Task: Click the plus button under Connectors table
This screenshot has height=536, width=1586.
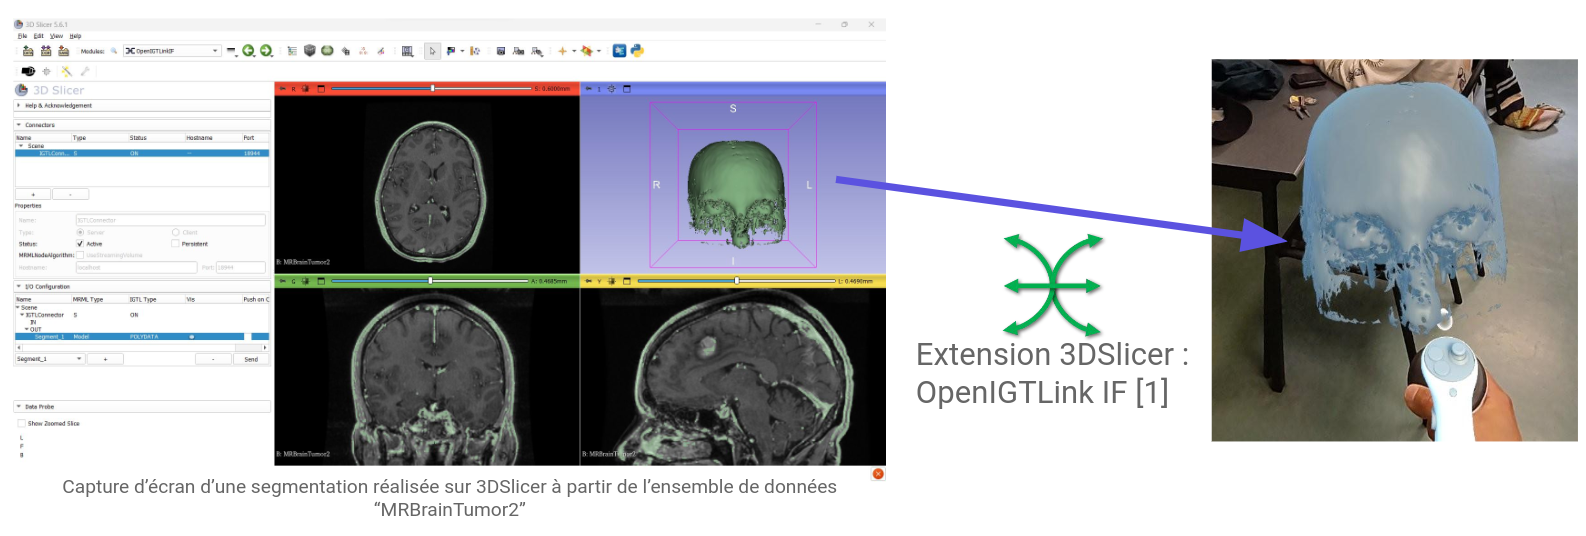Action: pyautogui.click(x=33, y=194)
